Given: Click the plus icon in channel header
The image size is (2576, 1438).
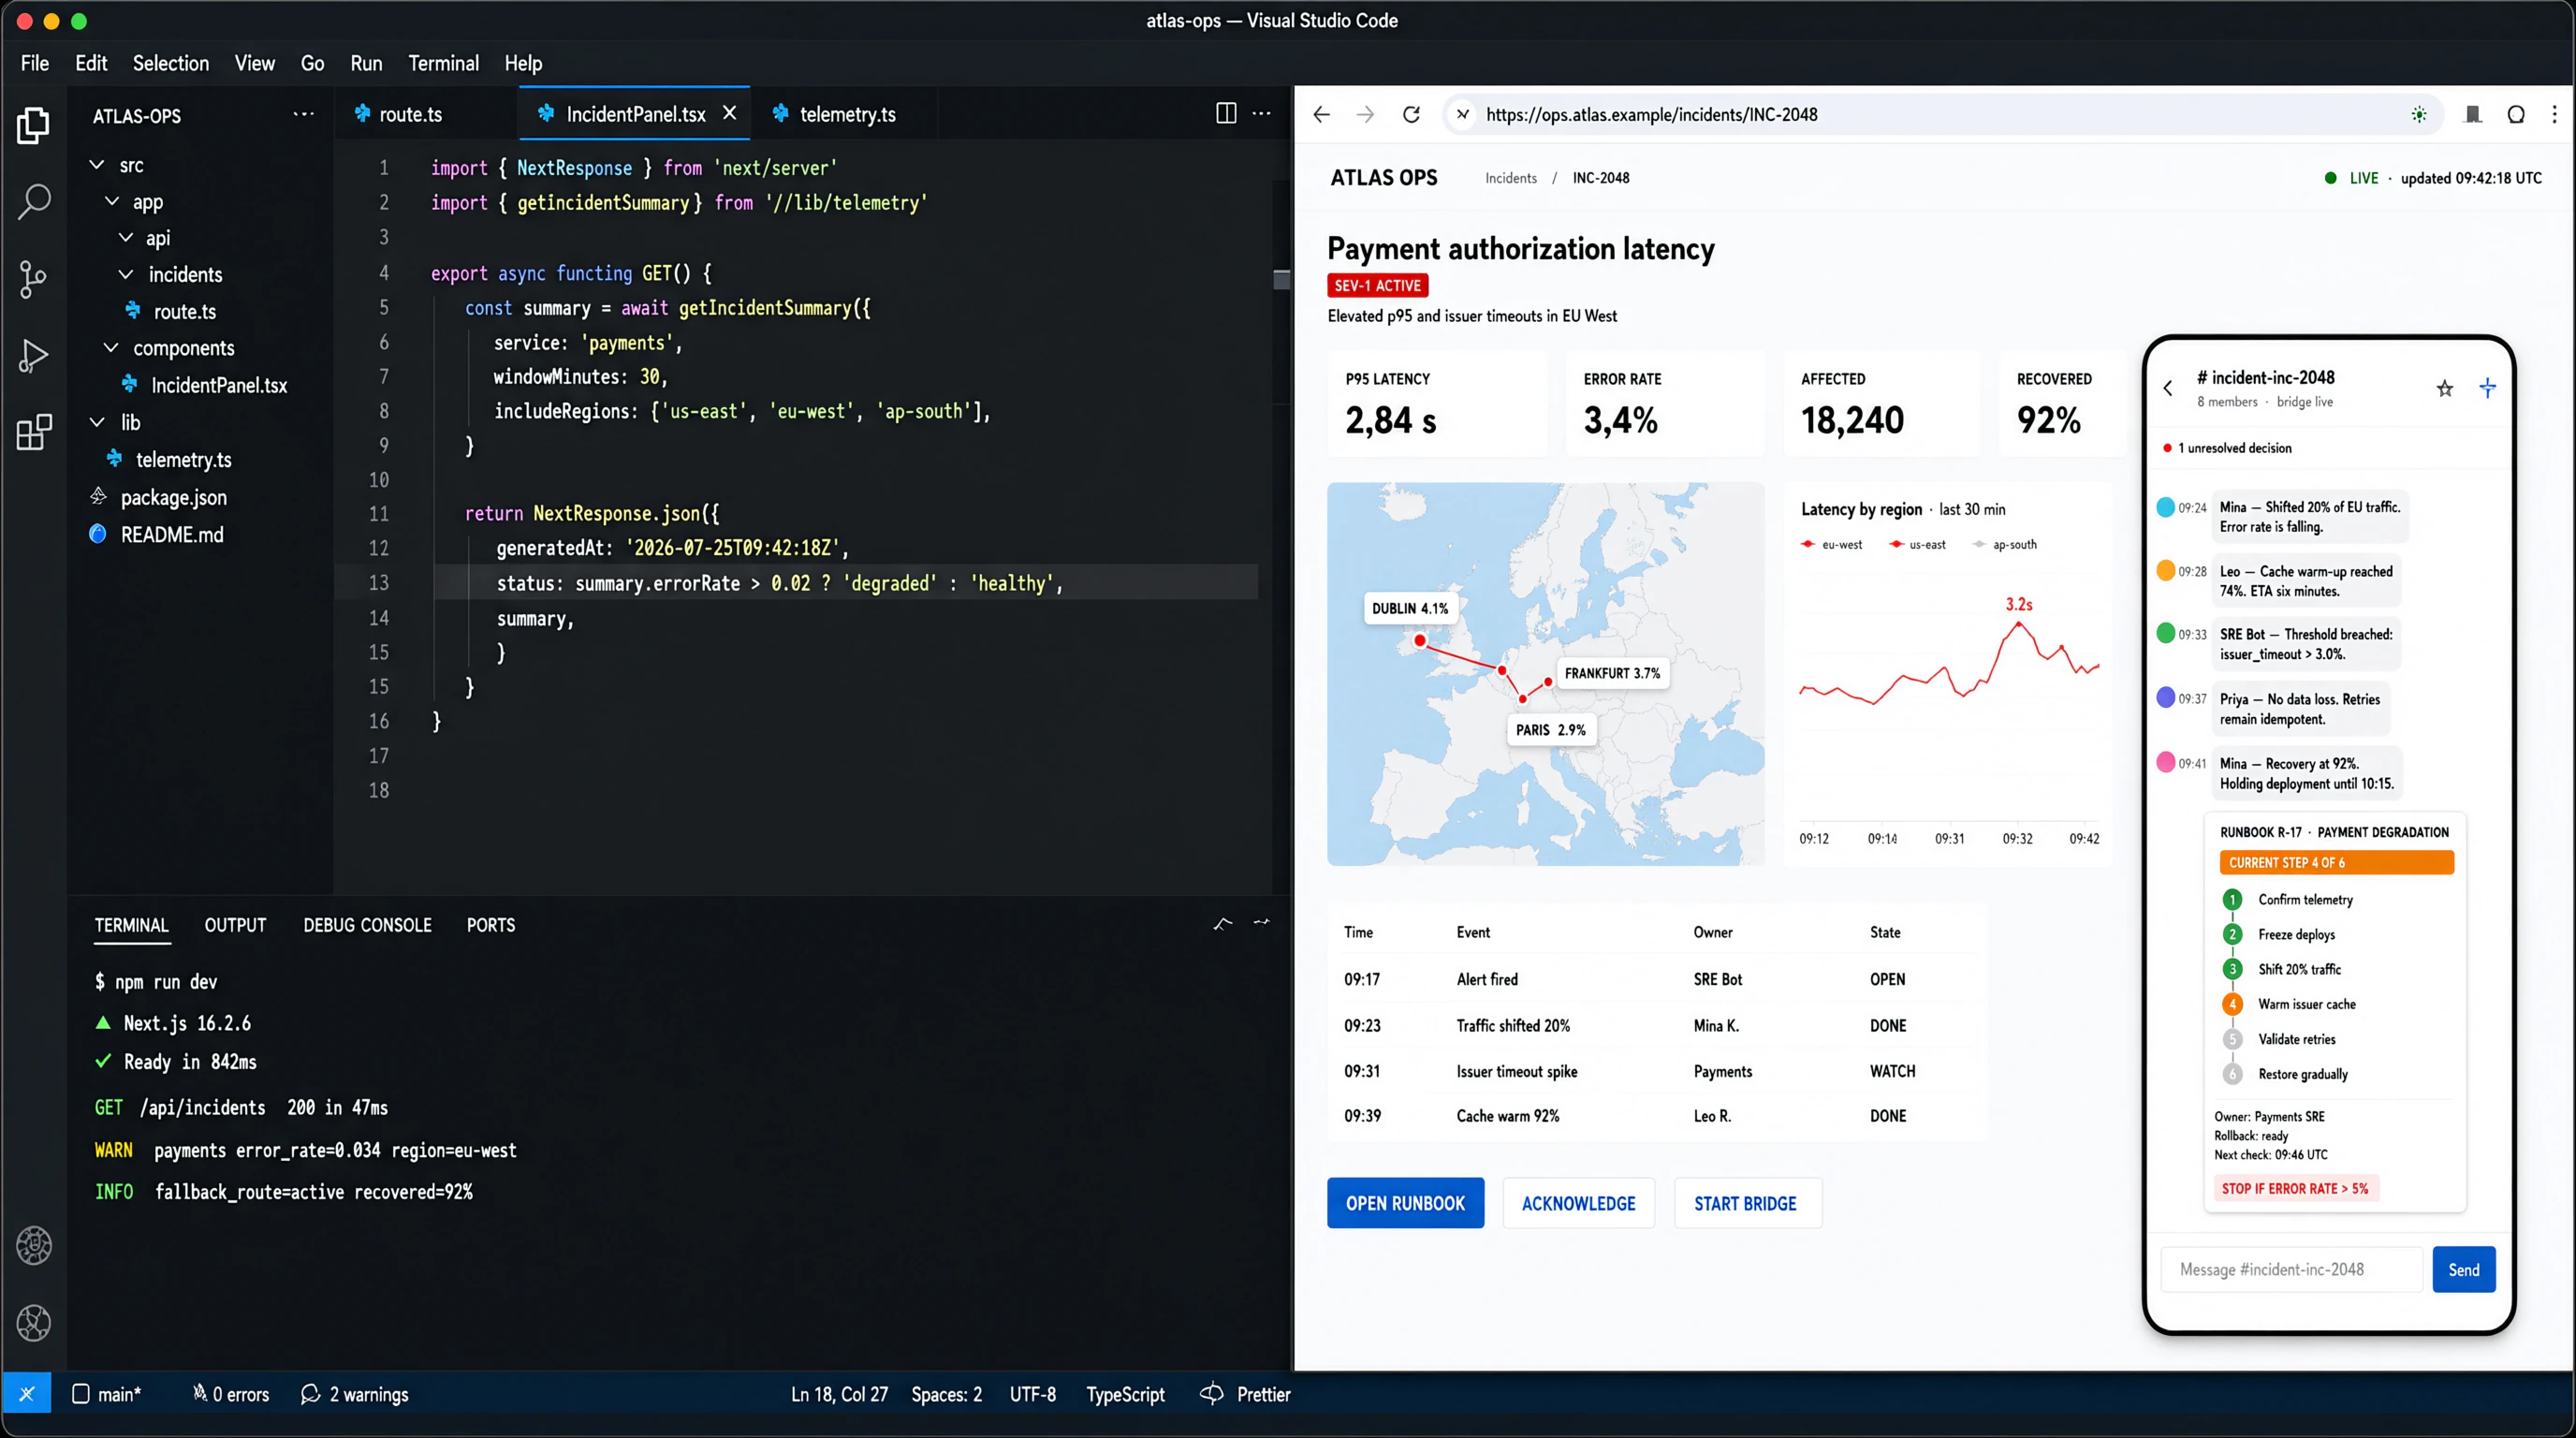Looking at the screenshot, I should 2488,387.
